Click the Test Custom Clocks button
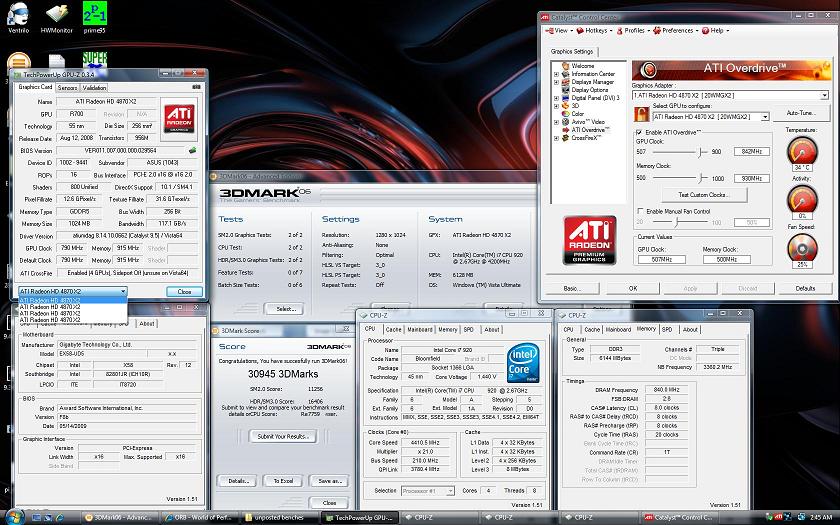 coord(704,195)
